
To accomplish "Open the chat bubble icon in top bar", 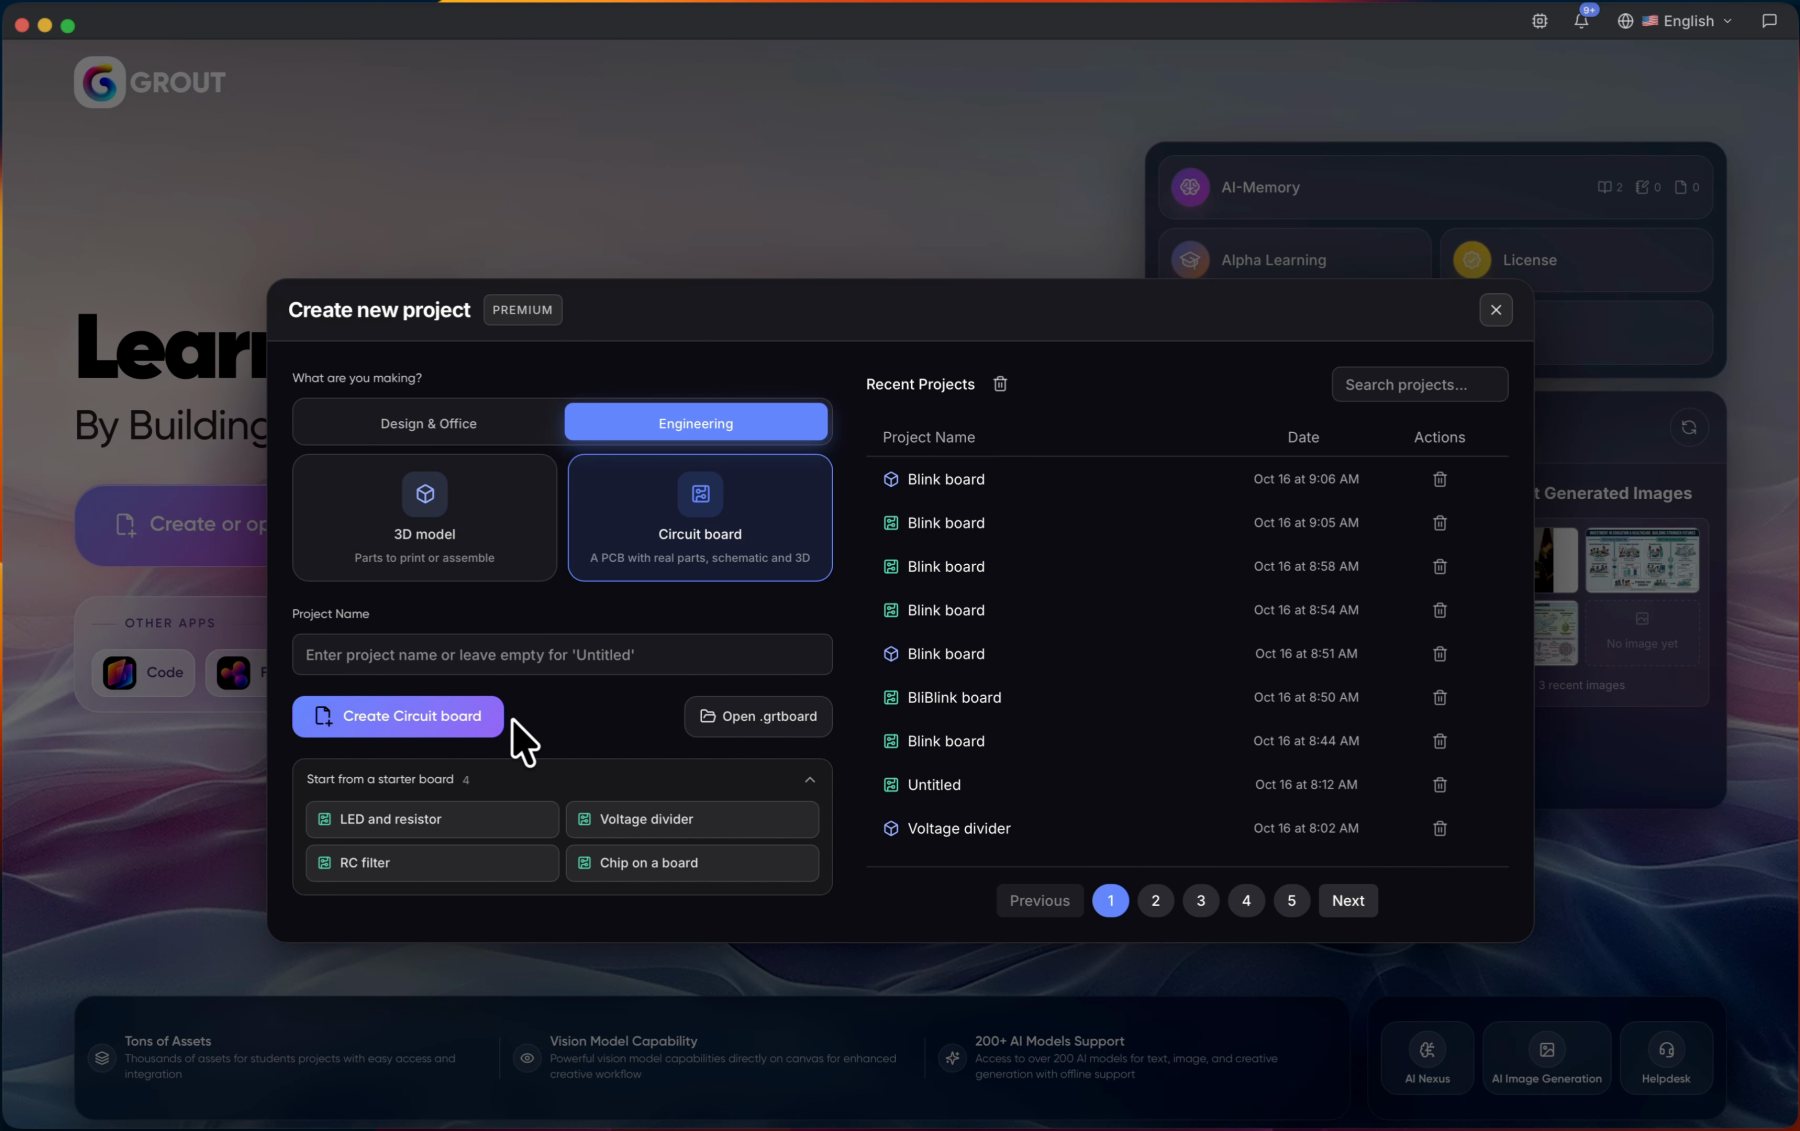I will pyautogui.click(x=1769, y=20).
